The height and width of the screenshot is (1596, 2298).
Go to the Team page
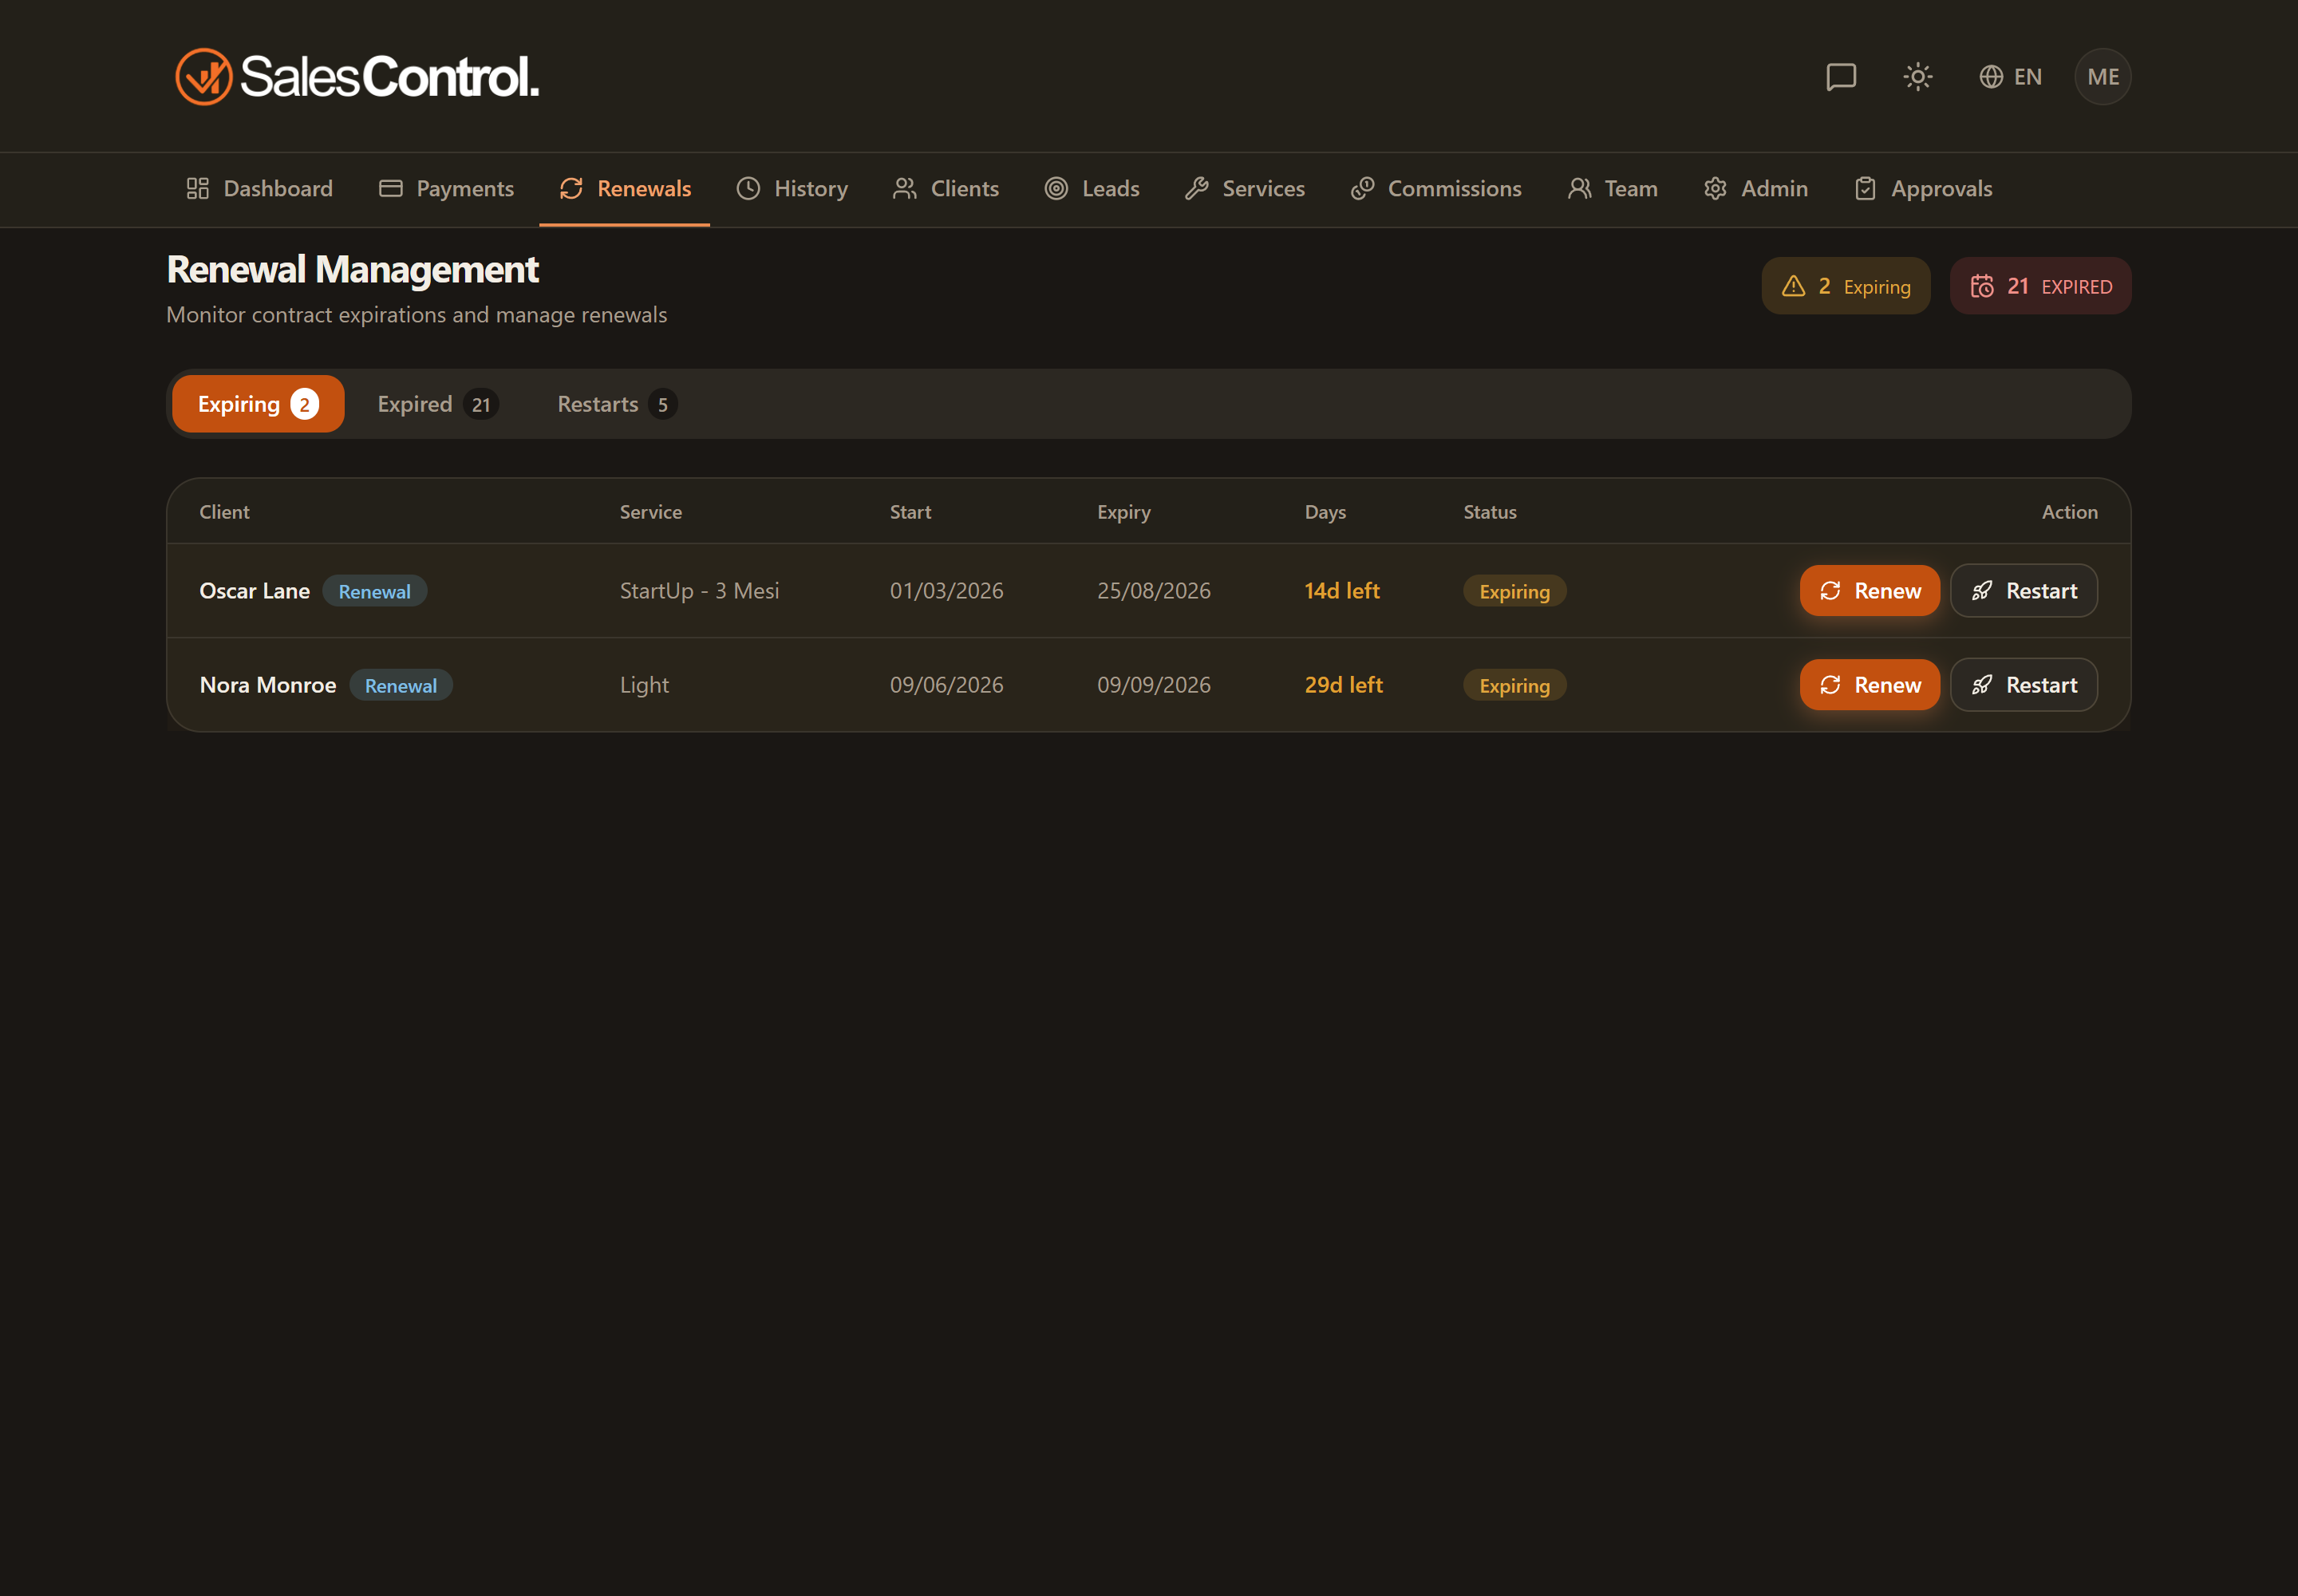1612,189
